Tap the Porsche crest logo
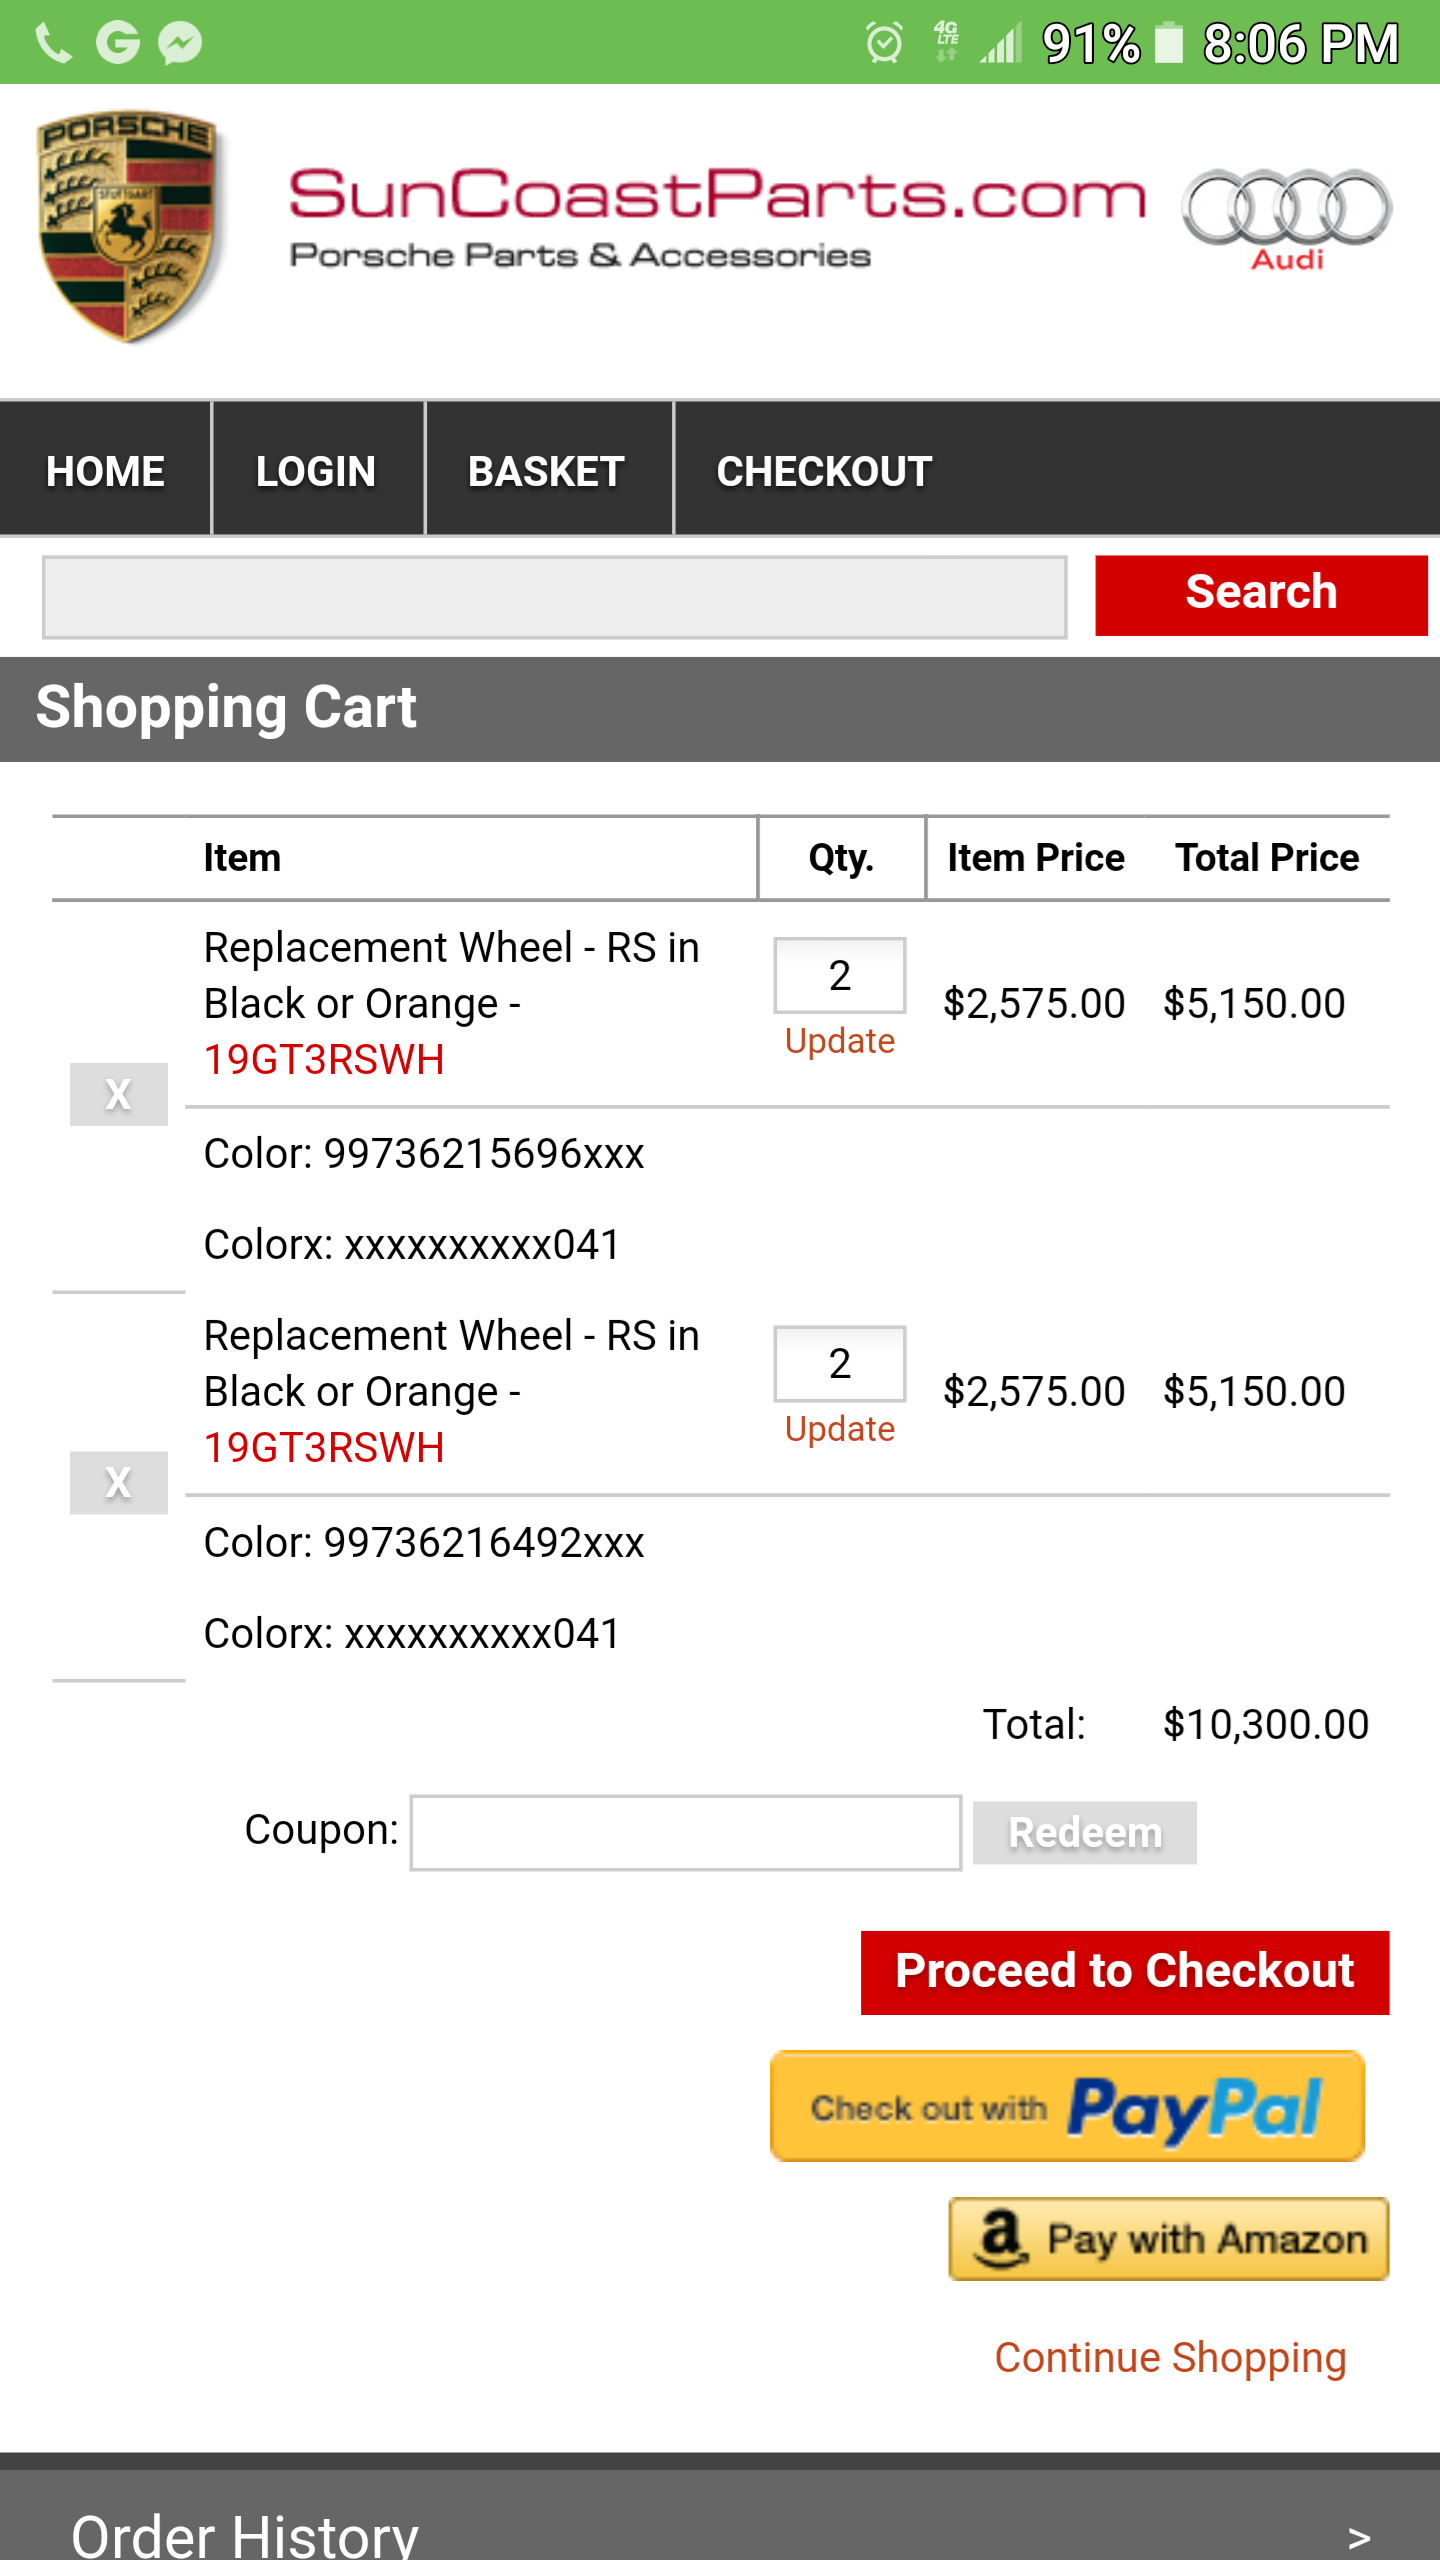1440x2560 pixels. pyautogui.click(x=128, y=227)
